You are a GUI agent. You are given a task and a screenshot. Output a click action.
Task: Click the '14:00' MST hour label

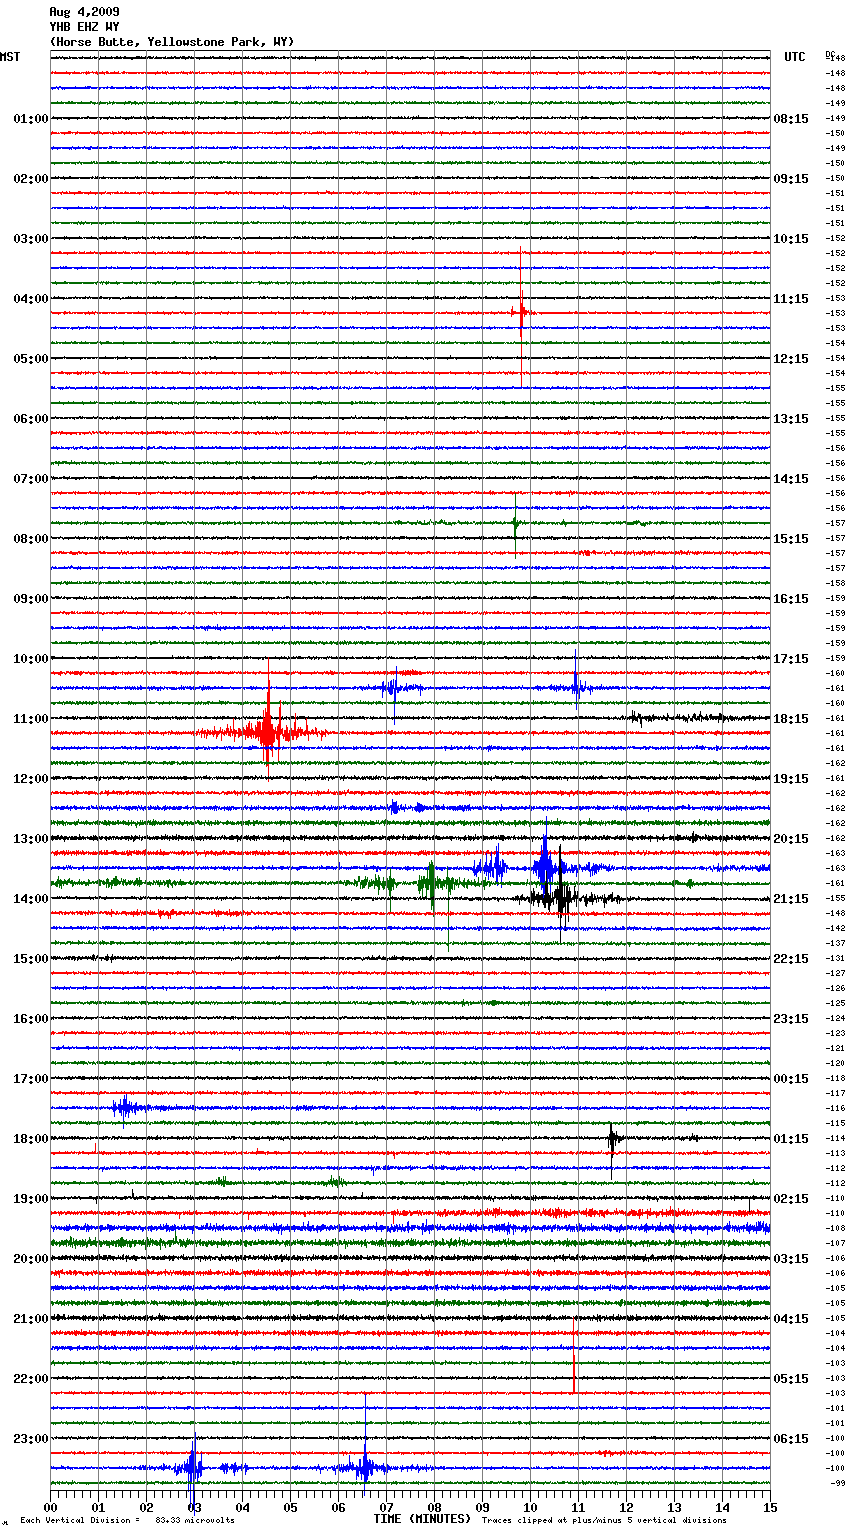30,899
